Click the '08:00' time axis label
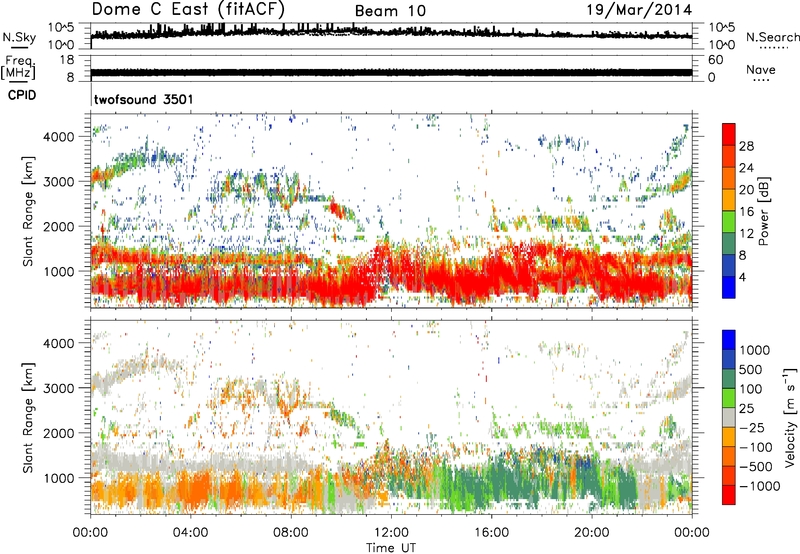Image resolution: width=800 pixels, height=554 pixels. [x=291, y=533]
